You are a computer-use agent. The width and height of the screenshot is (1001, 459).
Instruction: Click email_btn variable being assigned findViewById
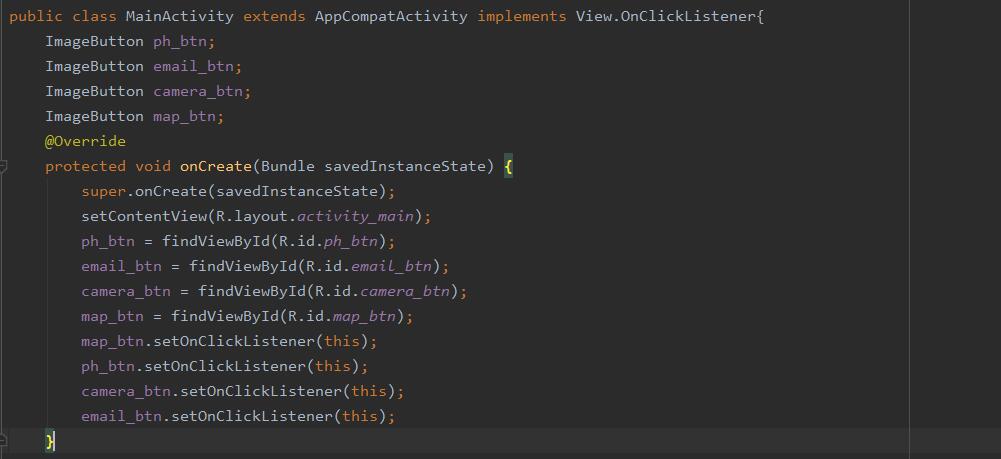(x=121, y=266)
